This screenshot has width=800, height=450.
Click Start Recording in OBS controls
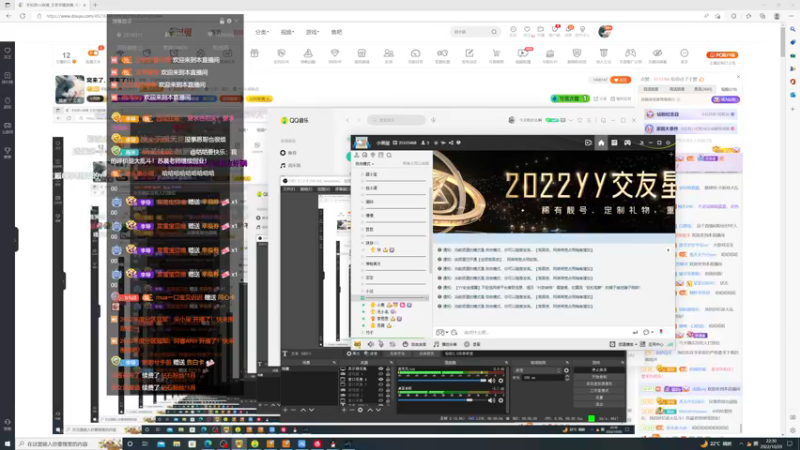[599, 377]
